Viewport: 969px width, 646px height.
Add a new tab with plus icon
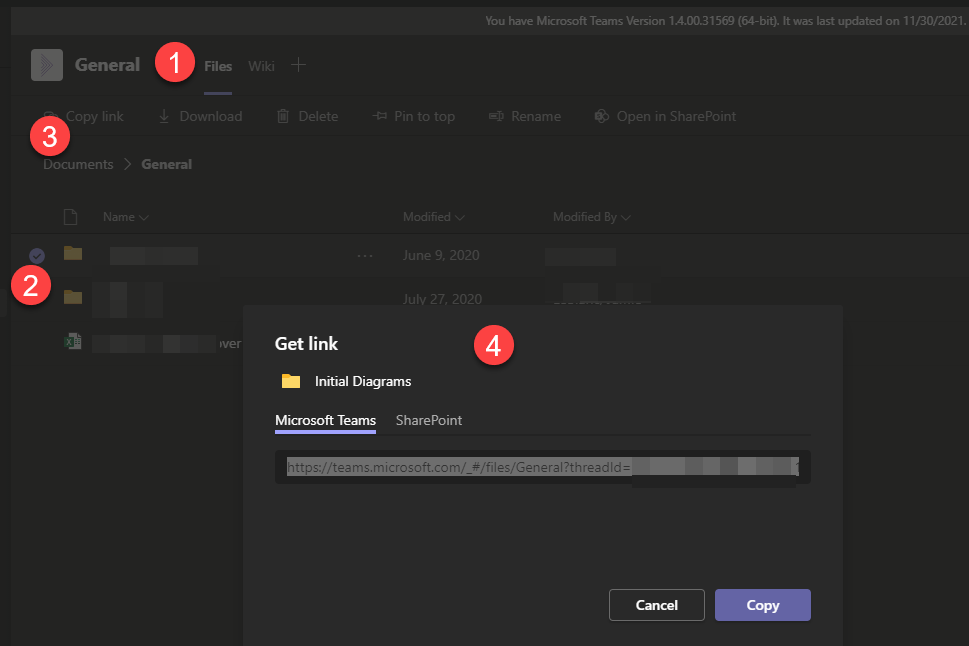(x=298, y=65)
